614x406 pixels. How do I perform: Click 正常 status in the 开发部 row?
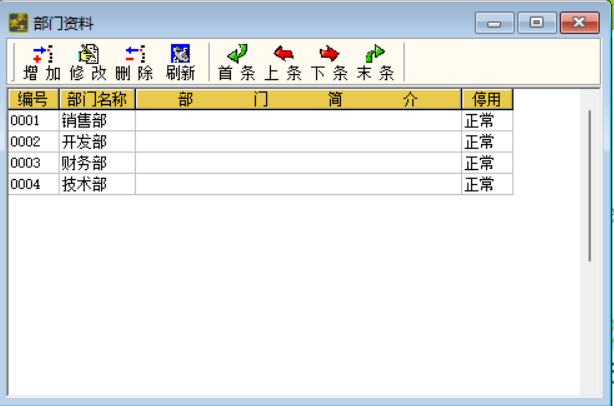point(487,142)
